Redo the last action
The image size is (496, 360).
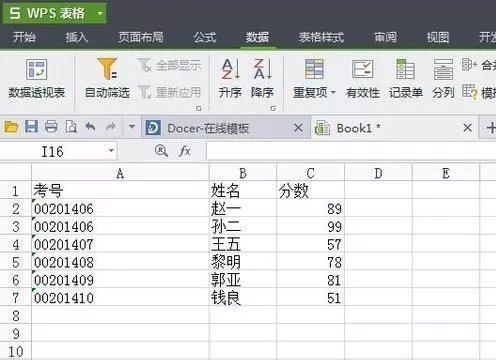pos(111,127)
